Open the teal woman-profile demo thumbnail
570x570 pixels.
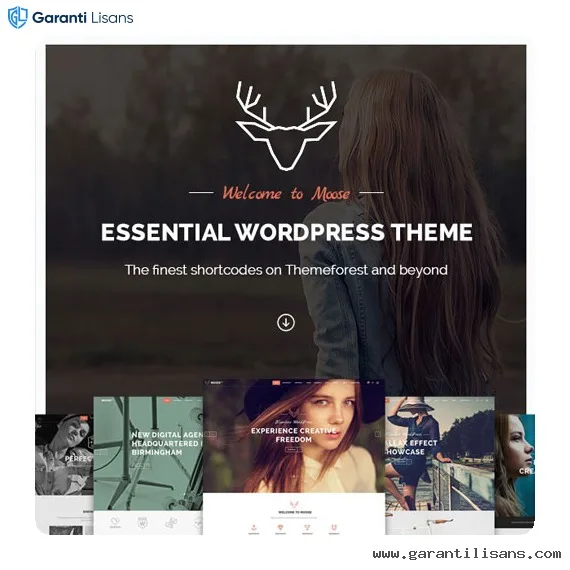[515, 471]
